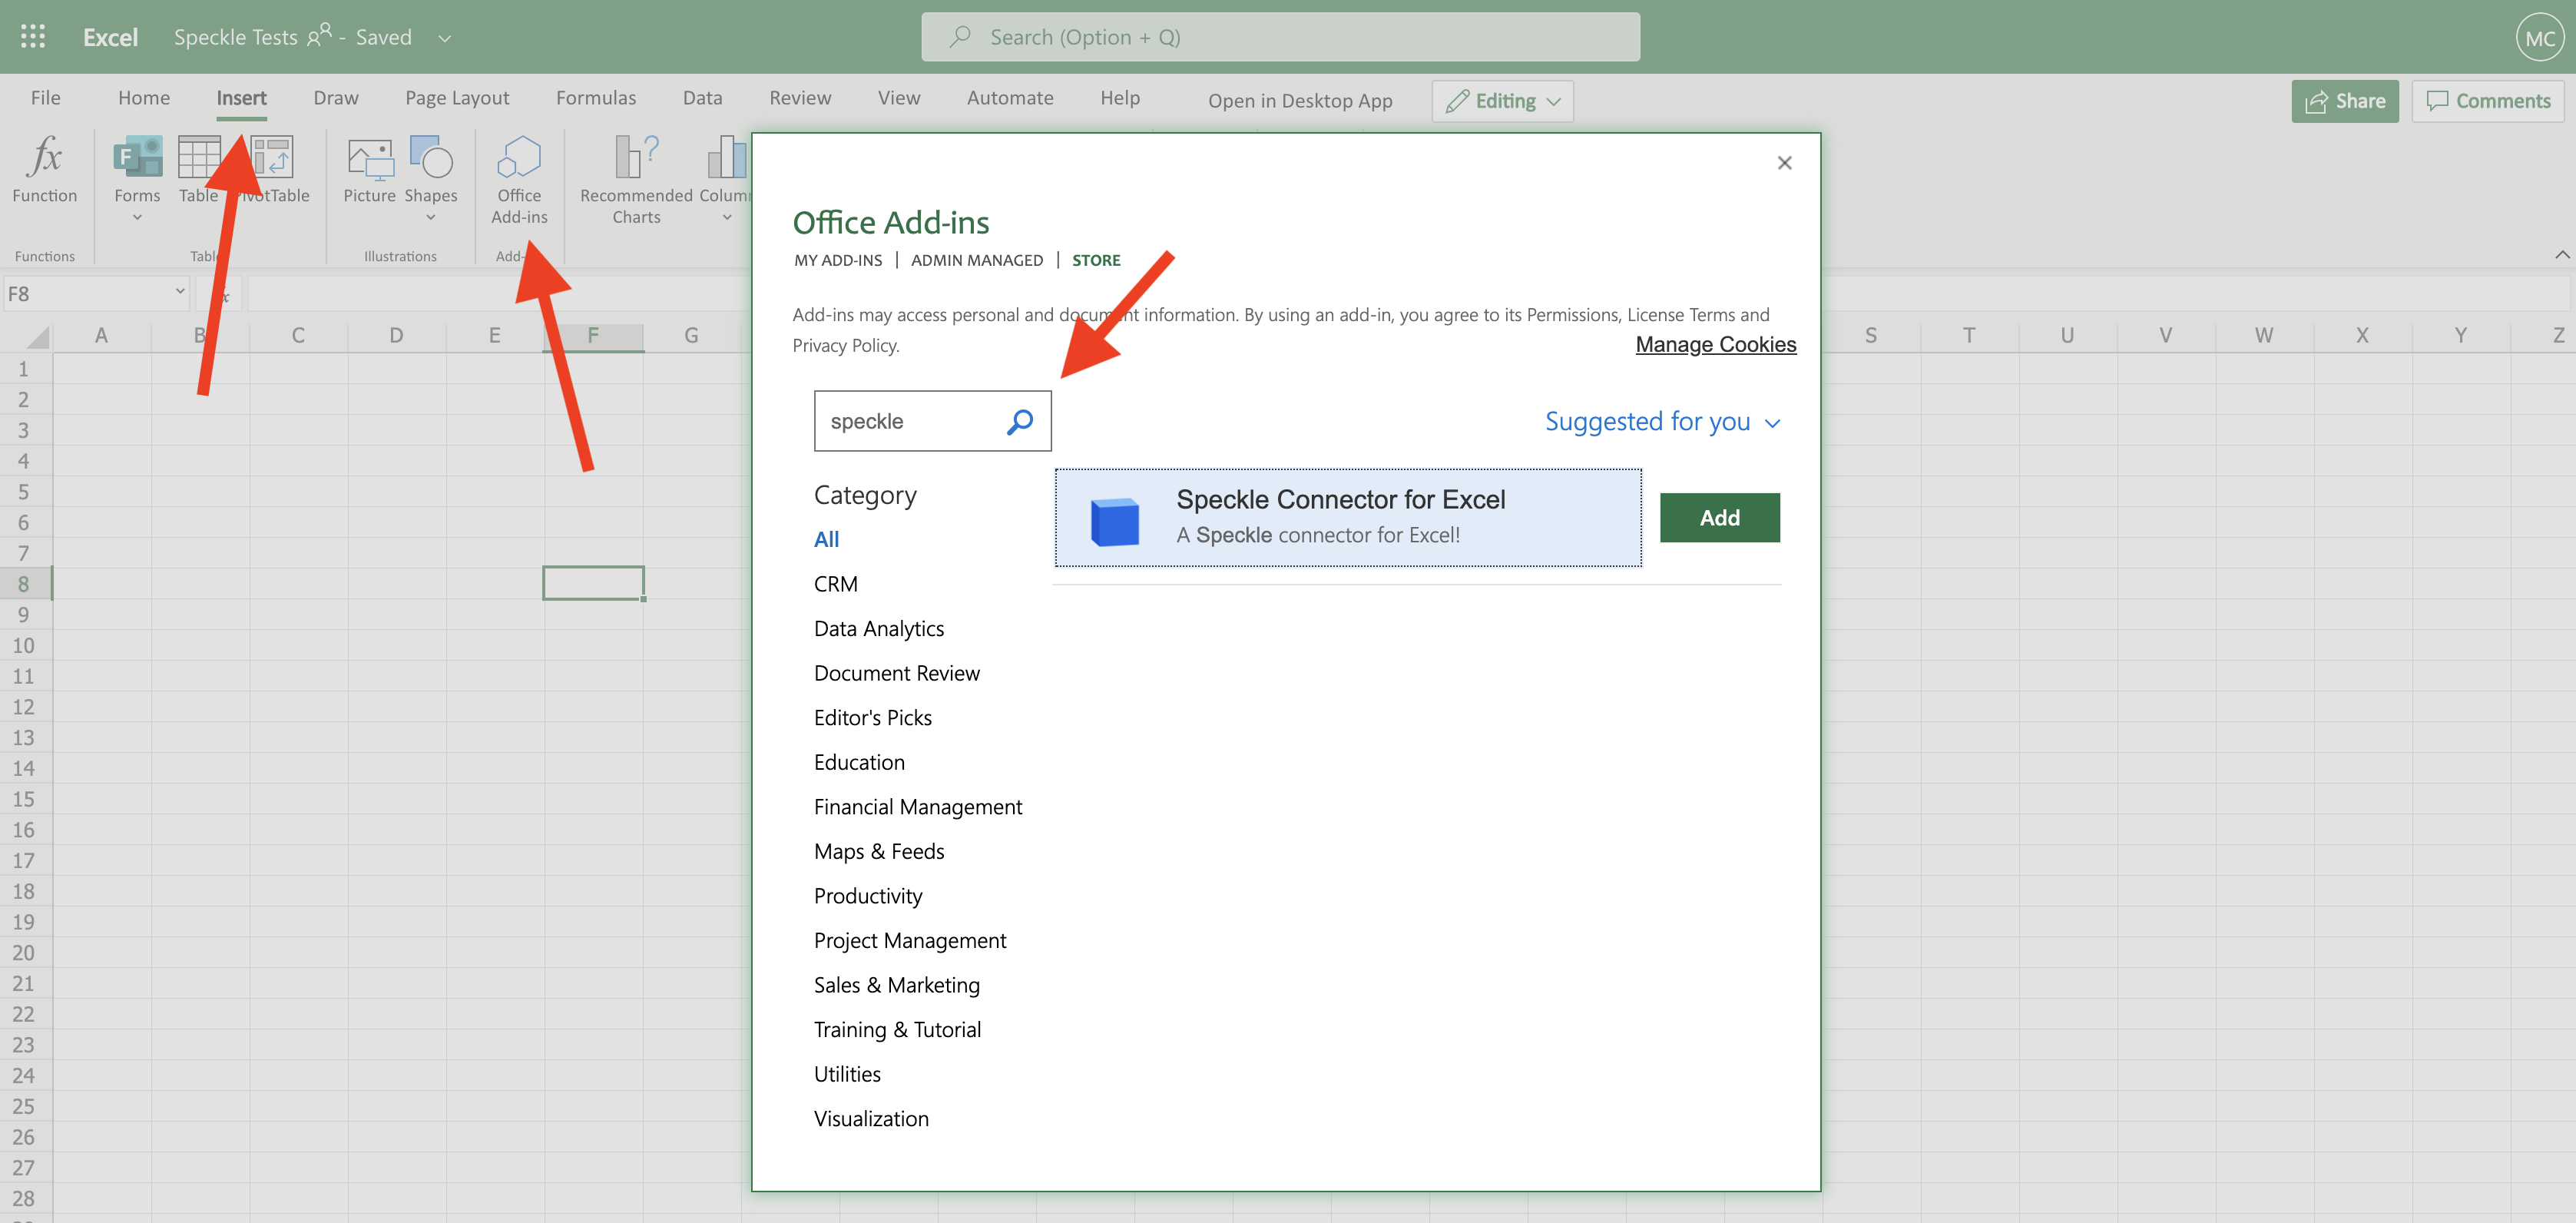Open Office Add-ins from the ribbon

[x=519, y=178]
